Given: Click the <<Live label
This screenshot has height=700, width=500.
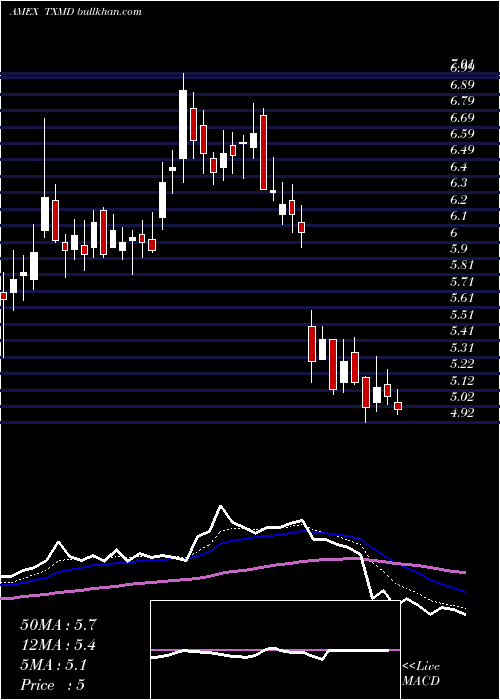Looking at the screenshot, I should click(421, 667).
